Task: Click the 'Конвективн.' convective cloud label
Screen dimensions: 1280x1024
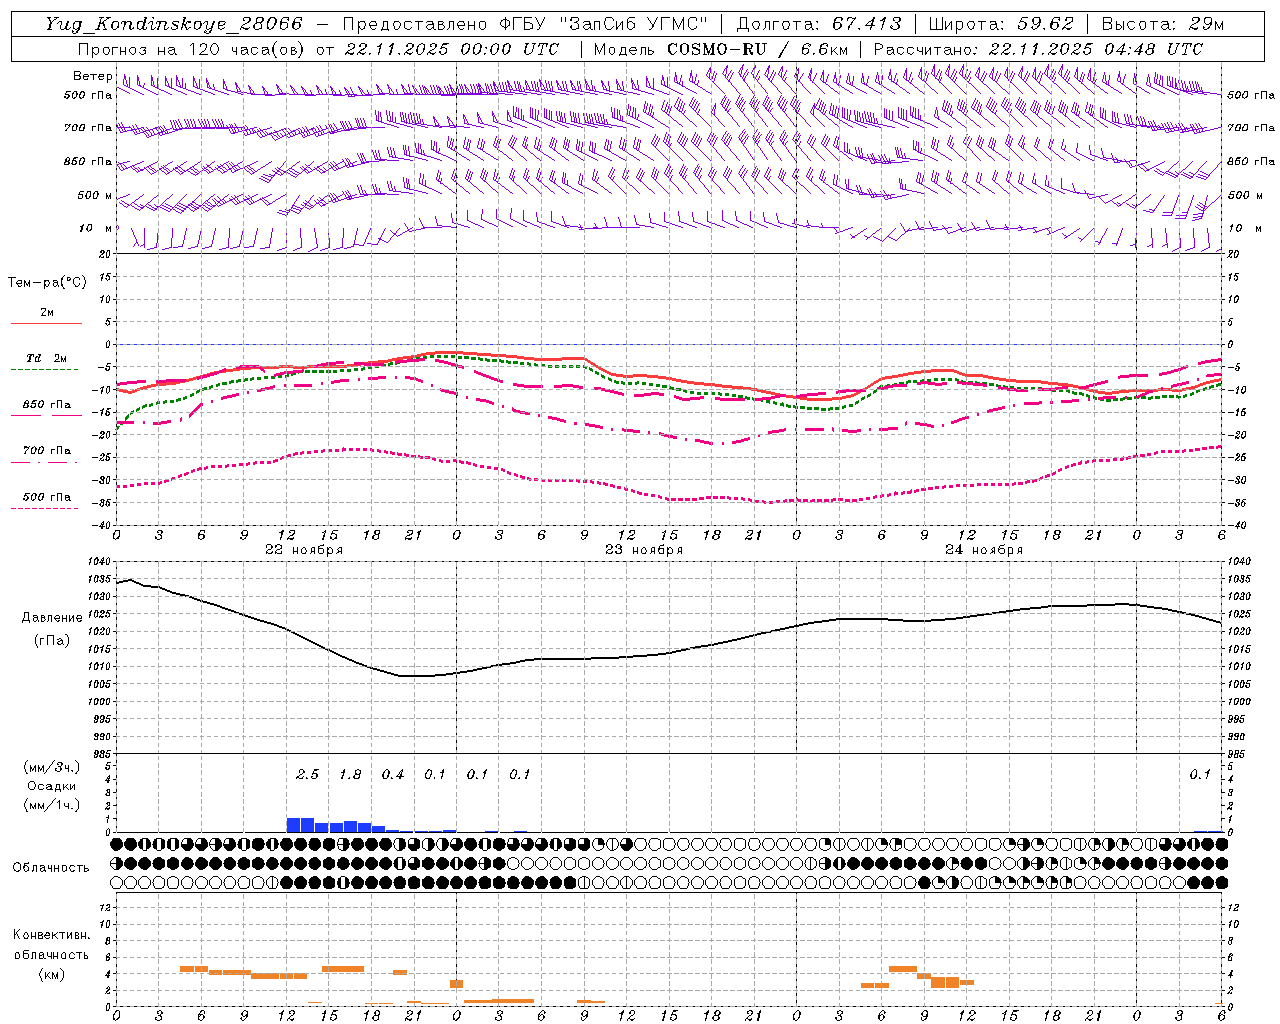Action: (51, 935)
